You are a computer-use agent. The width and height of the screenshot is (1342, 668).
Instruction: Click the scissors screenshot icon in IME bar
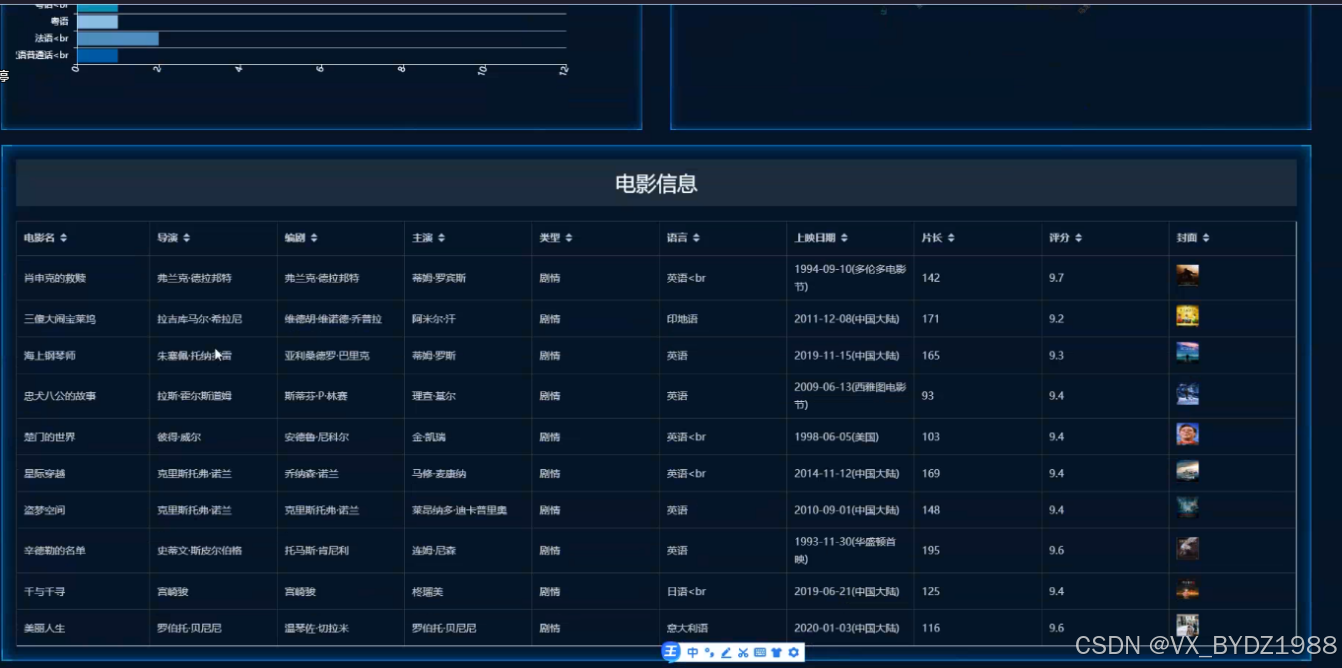[743, 653]
